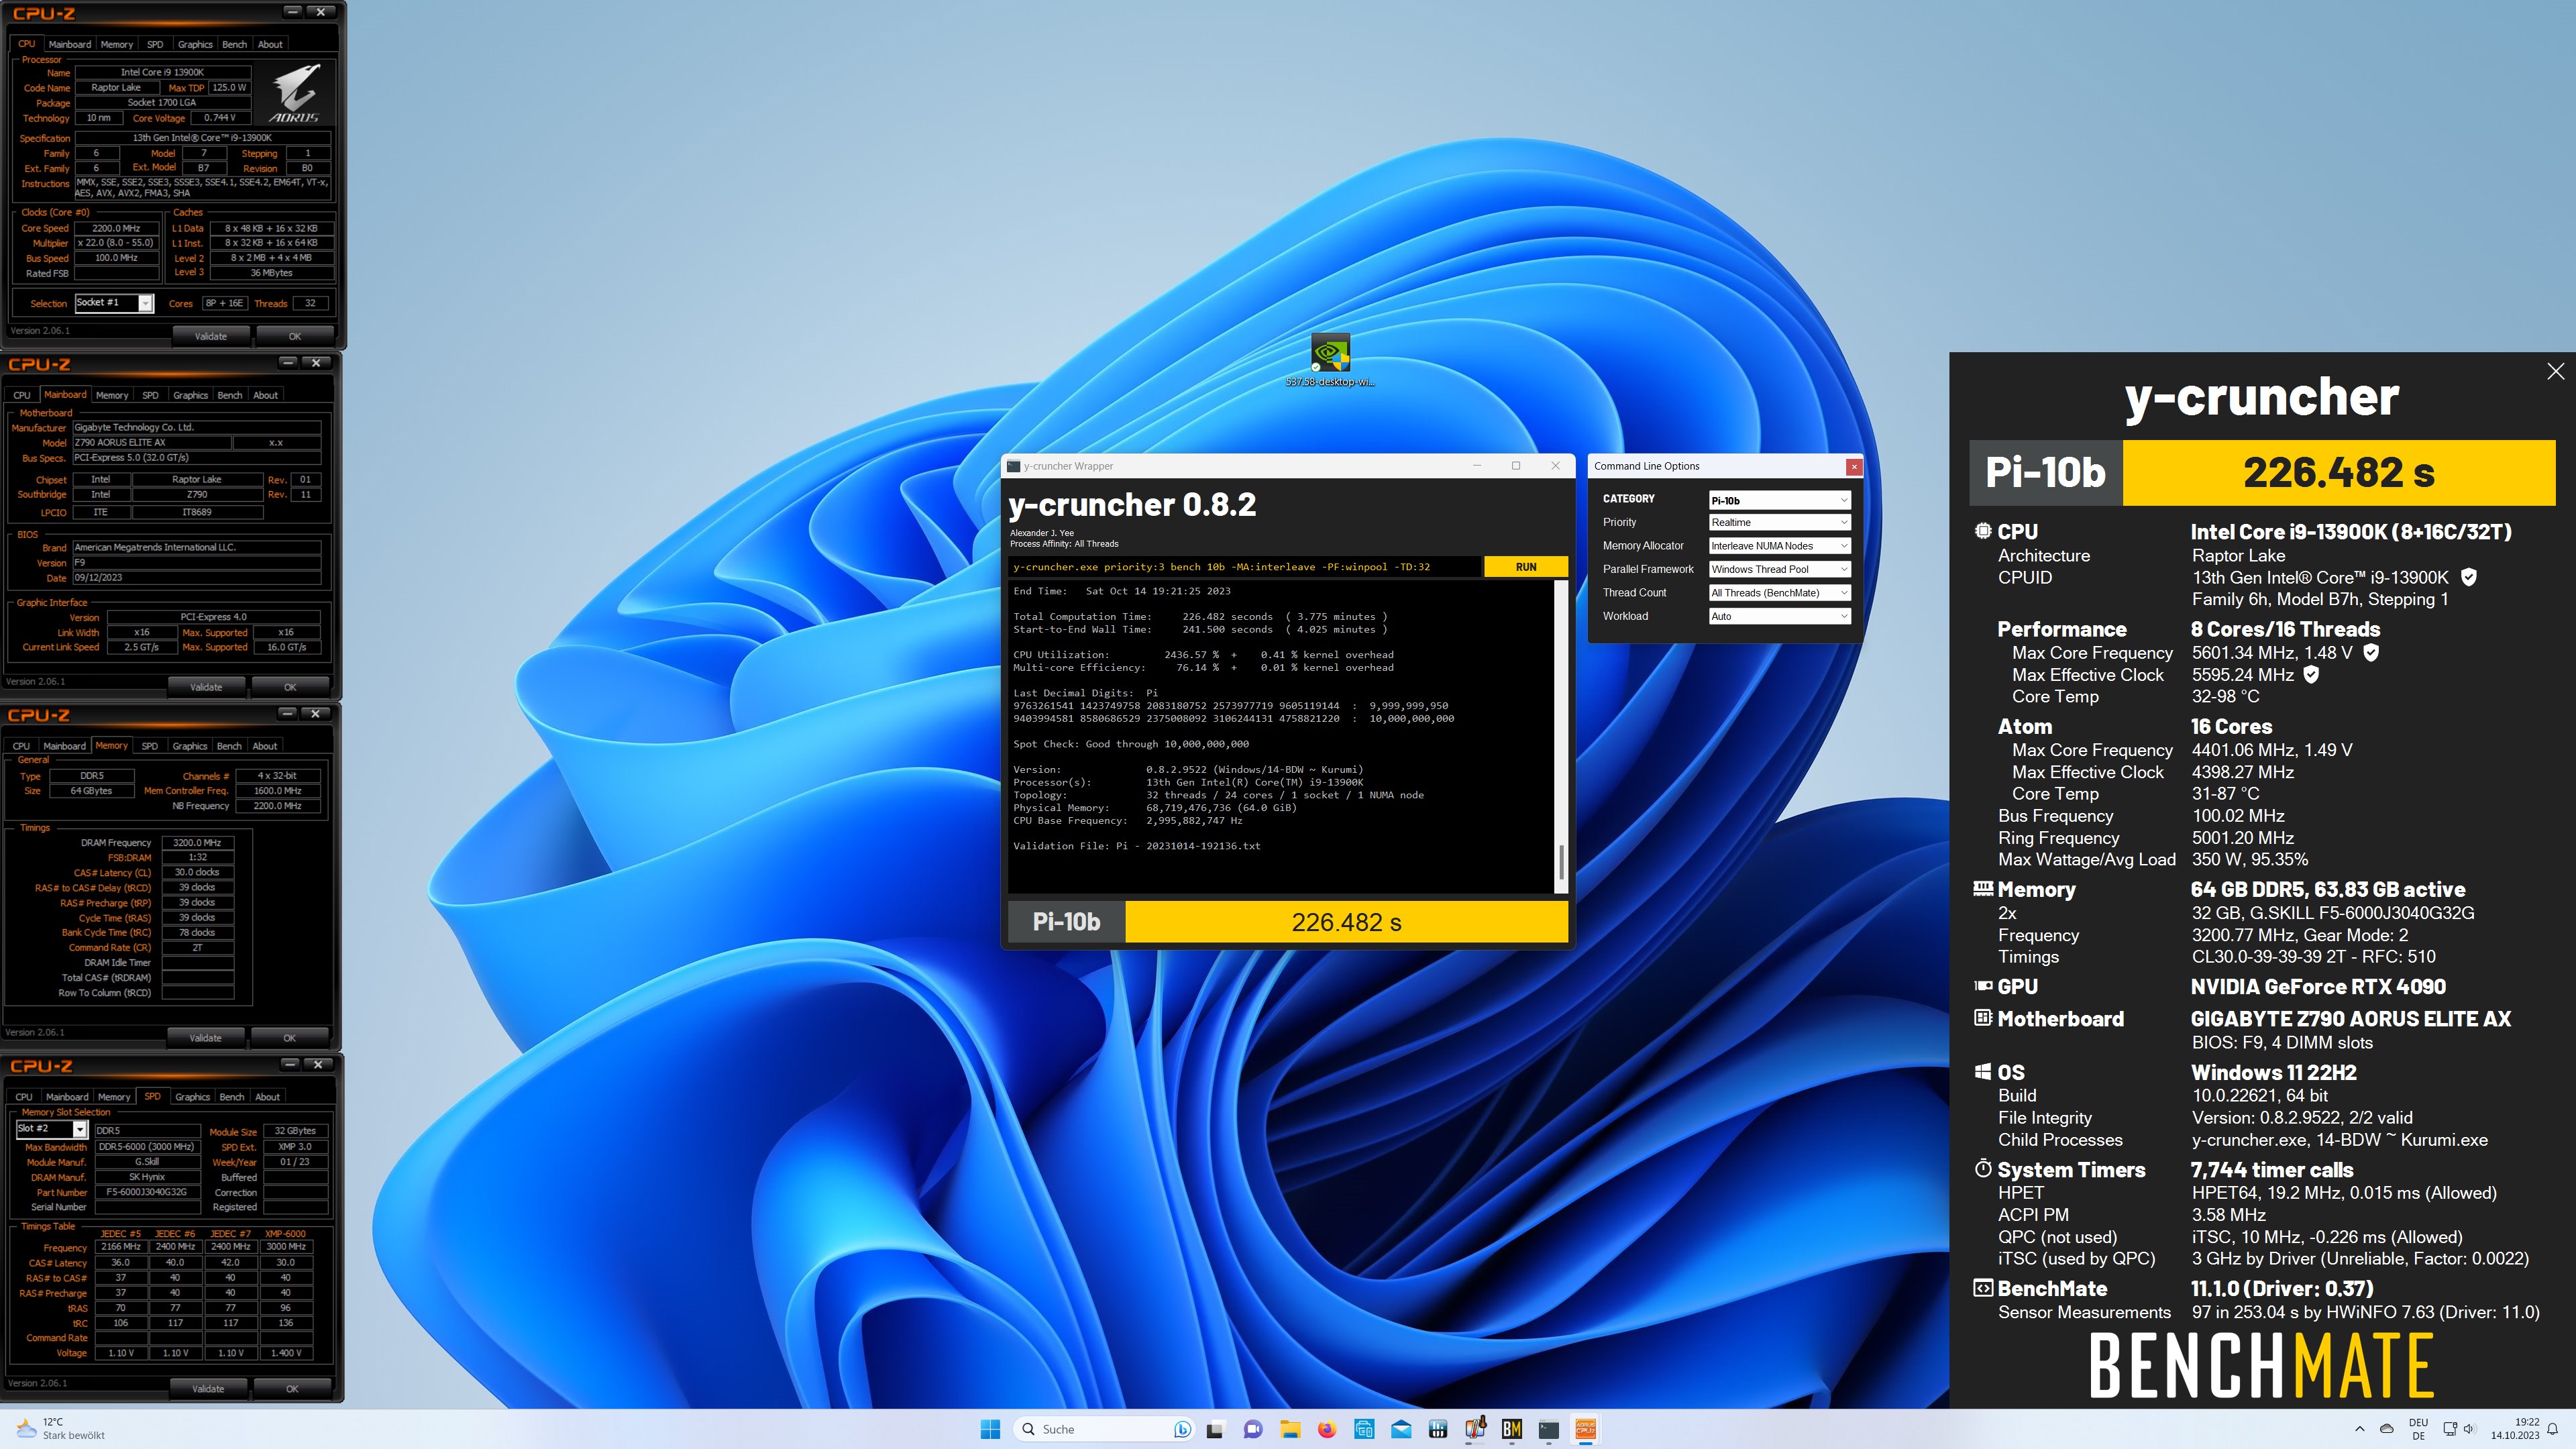The height and width of the screenshot is (1449, 2576).
Task: Select the NVIDIA driver installer desktop icon
Action: [x=1330, y=360]
